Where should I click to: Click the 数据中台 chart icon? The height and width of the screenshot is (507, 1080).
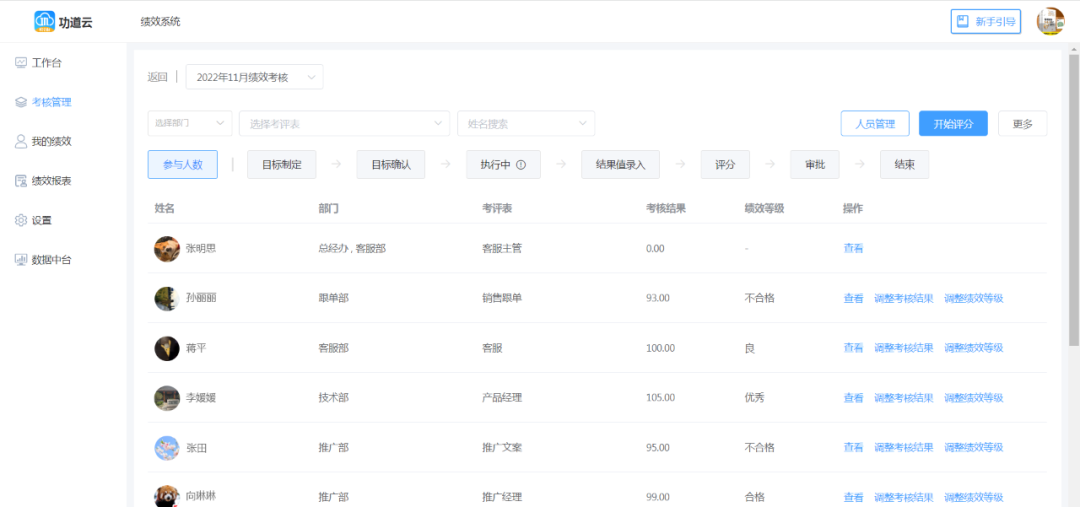pos(21,260)
